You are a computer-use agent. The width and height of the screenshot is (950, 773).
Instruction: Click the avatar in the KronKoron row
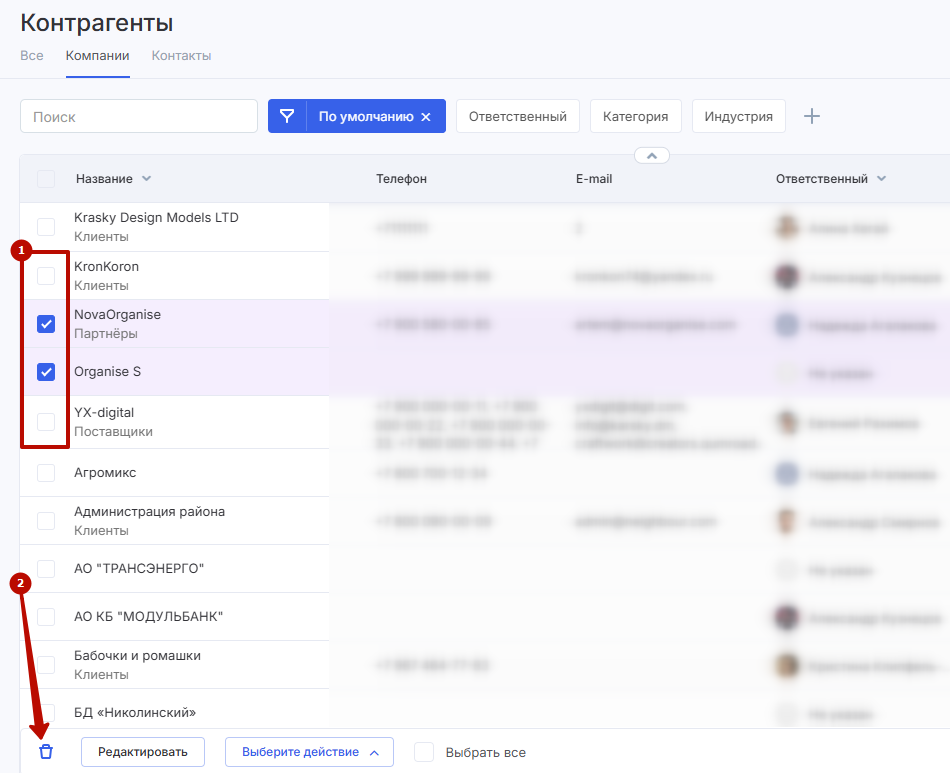coord(787,276)
